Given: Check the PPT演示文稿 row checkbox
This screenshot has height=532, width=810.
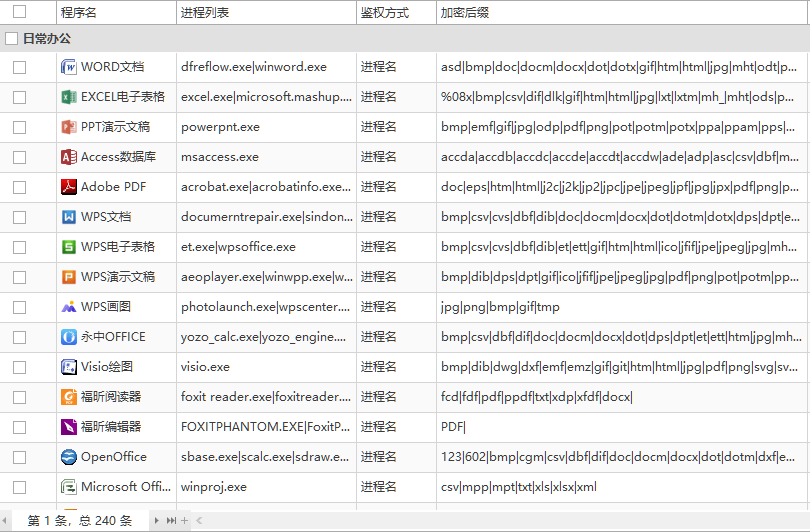Looking at the screenshot, I should click(20, 127).
